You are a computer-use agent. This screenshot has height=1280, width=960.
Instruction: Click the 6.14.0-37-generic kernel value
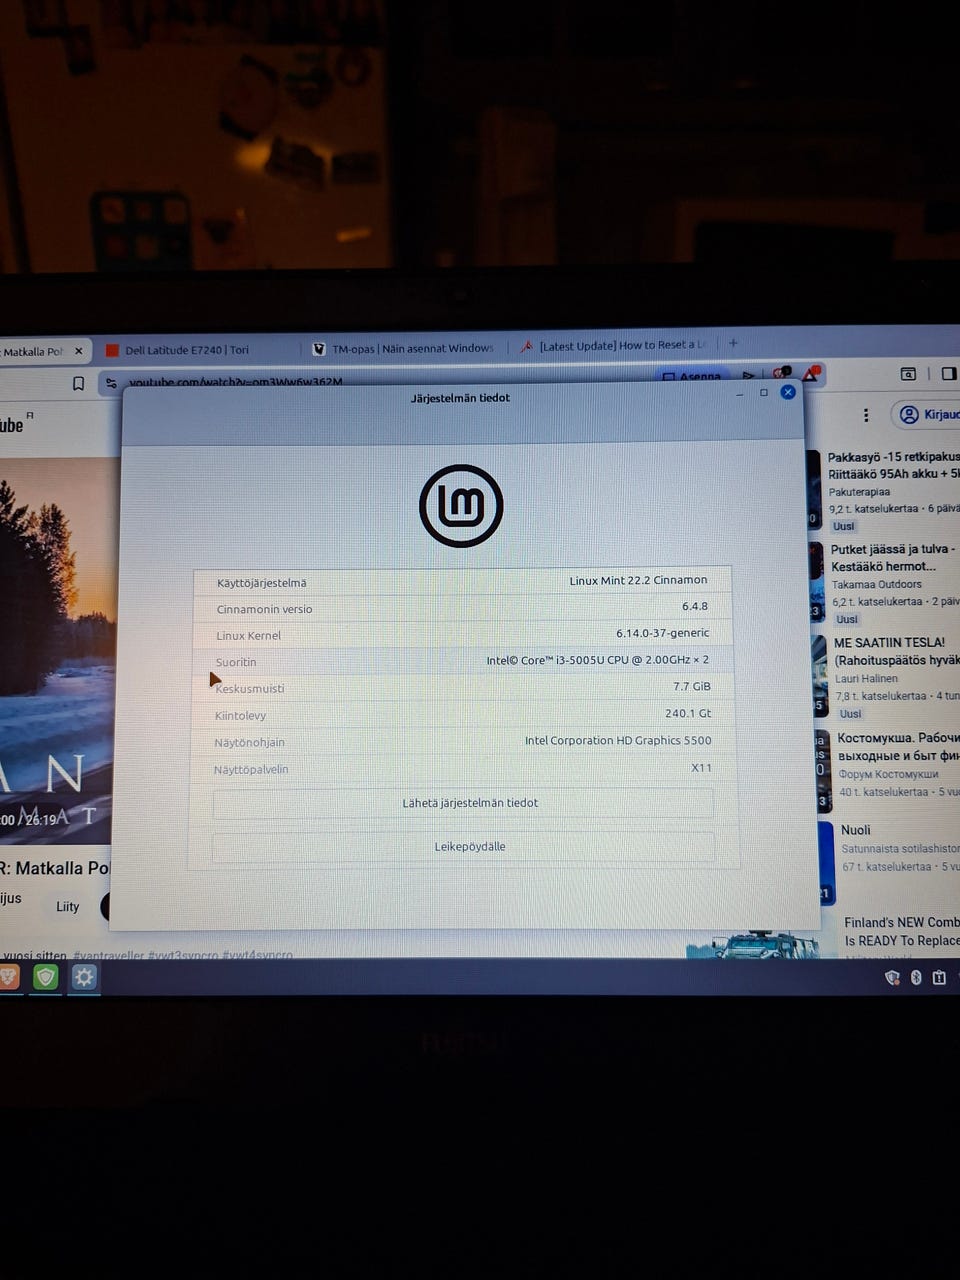tap(663, 633)
